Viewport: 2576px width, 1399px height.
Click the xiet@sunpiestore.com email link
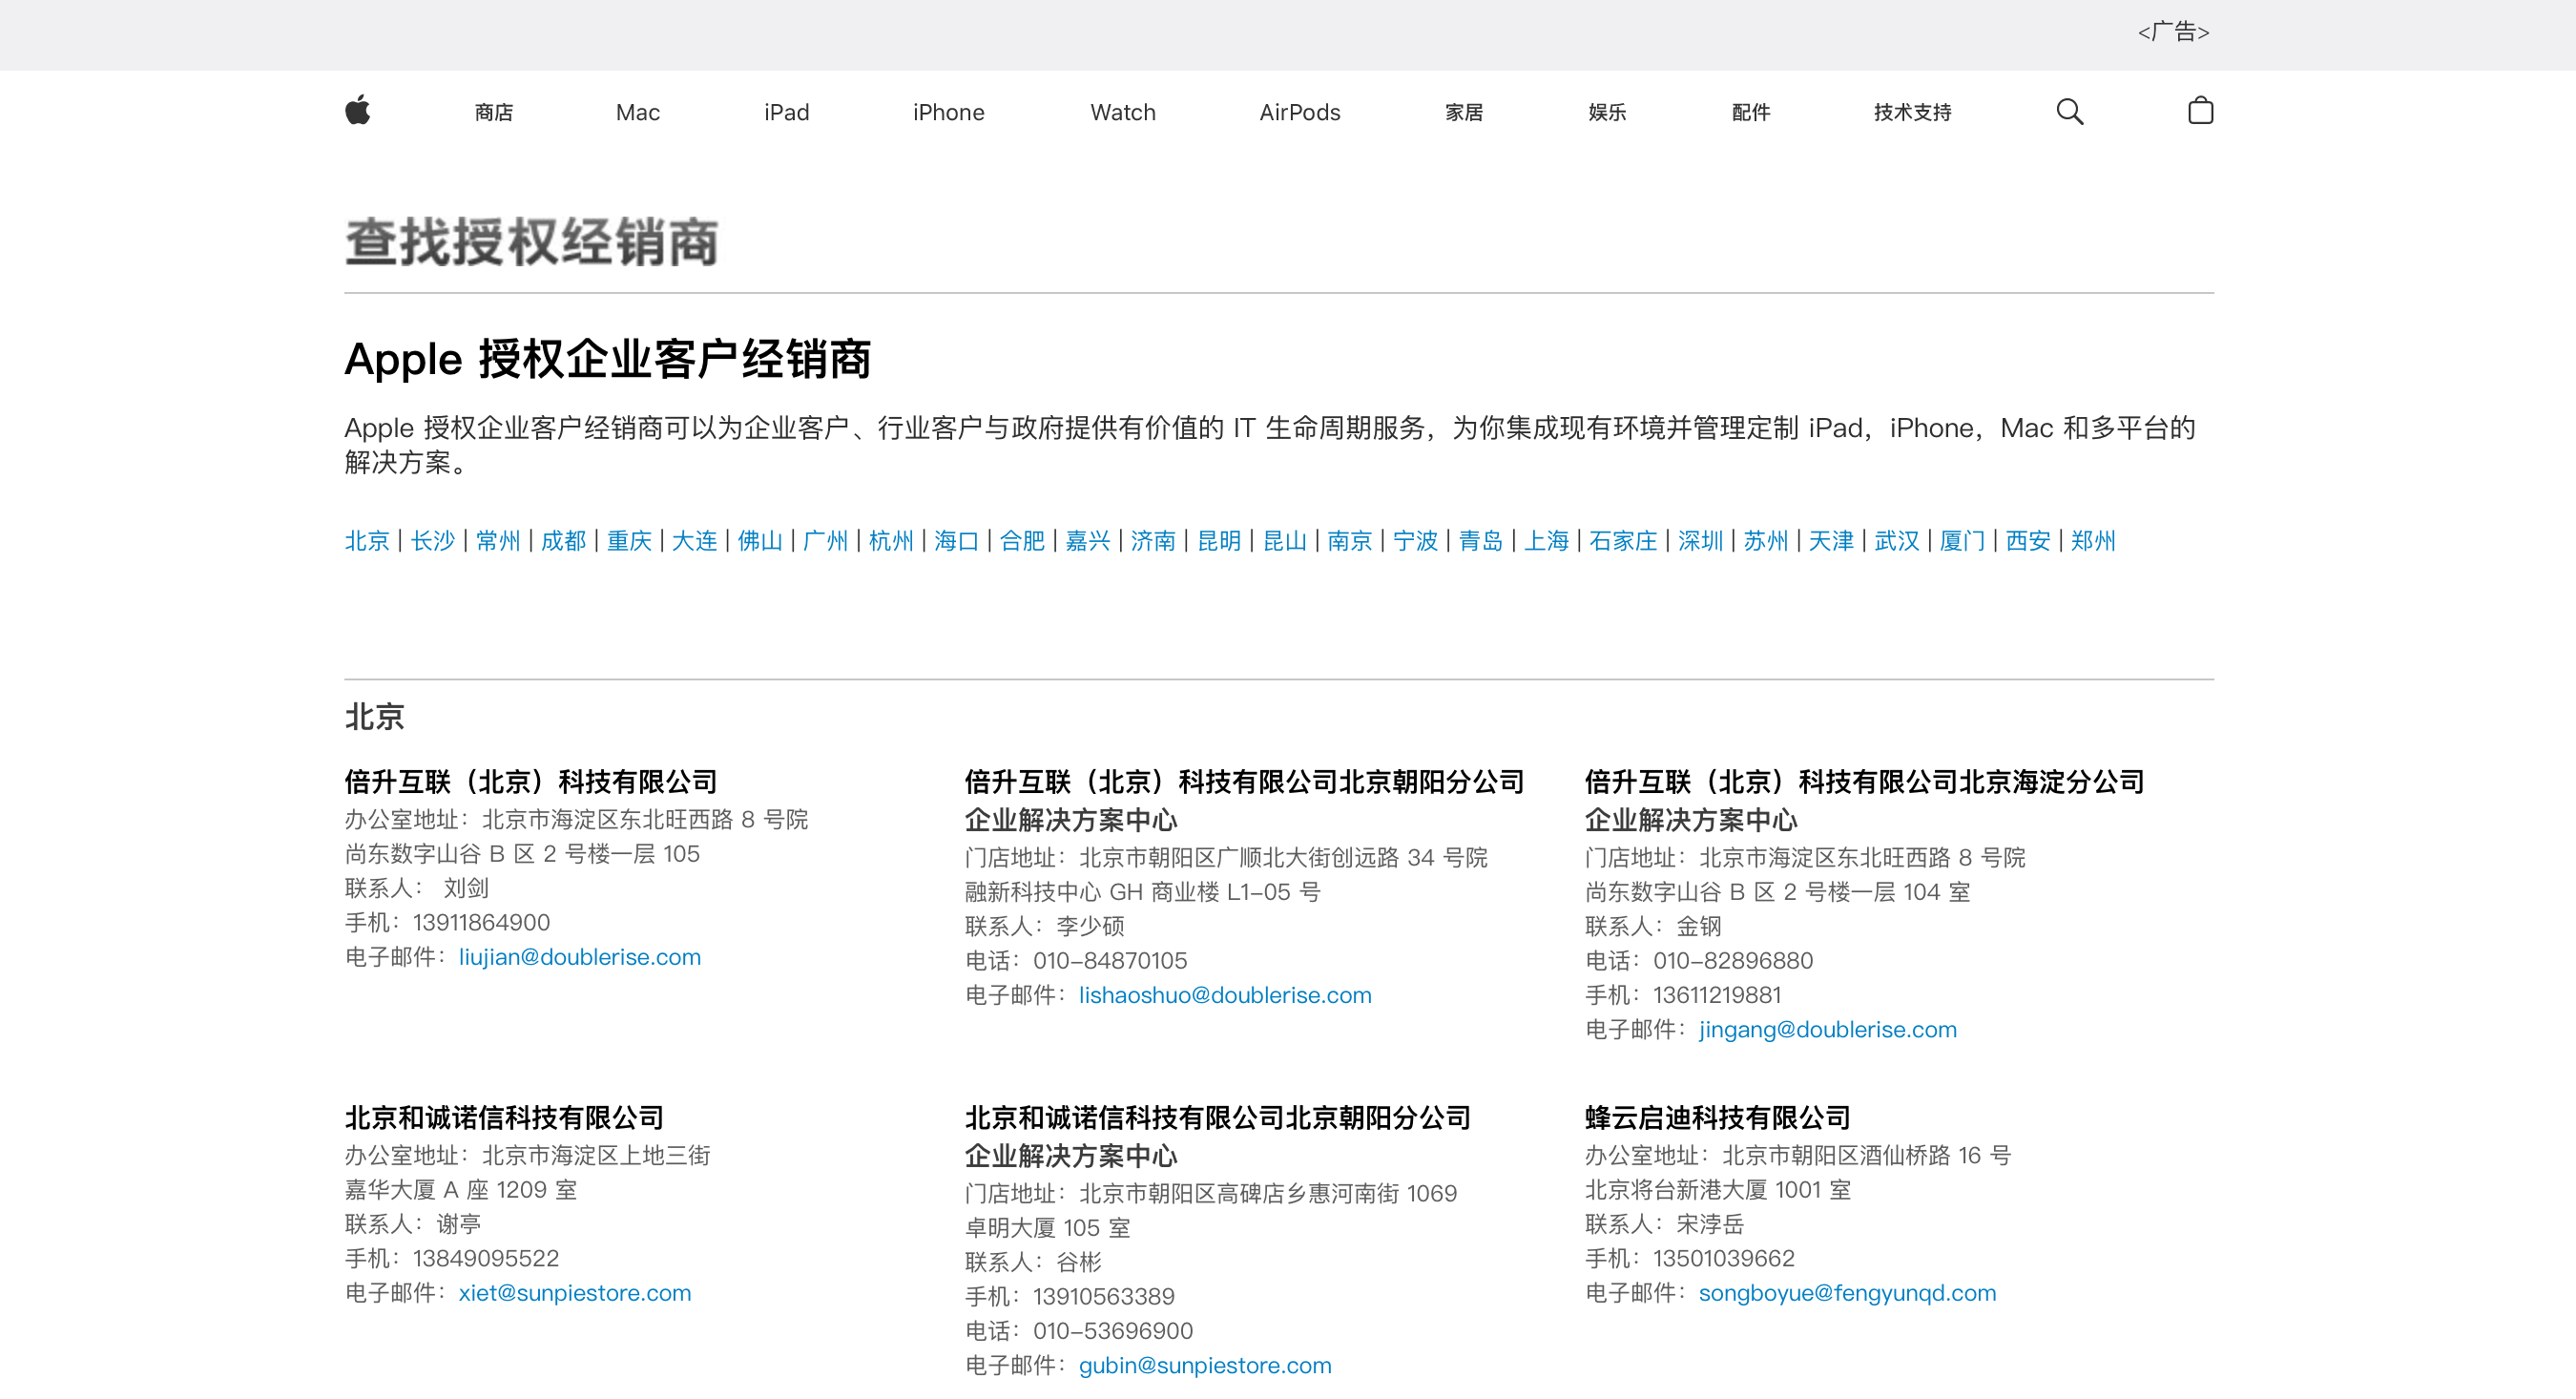click(x=574, y=1293)
